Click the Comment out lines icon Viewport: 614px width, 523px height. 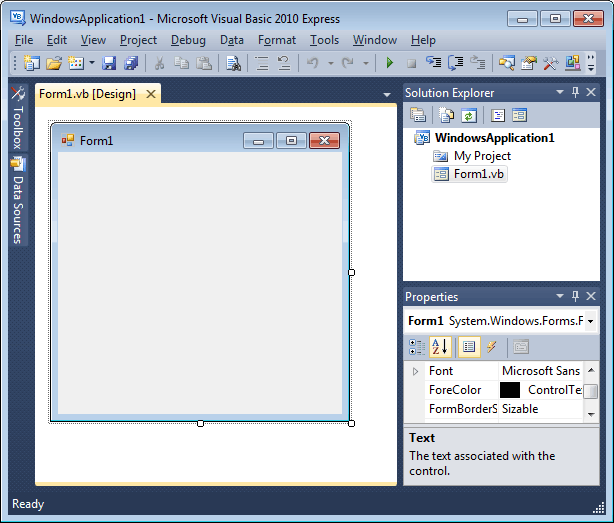click(x=262, y=63)
